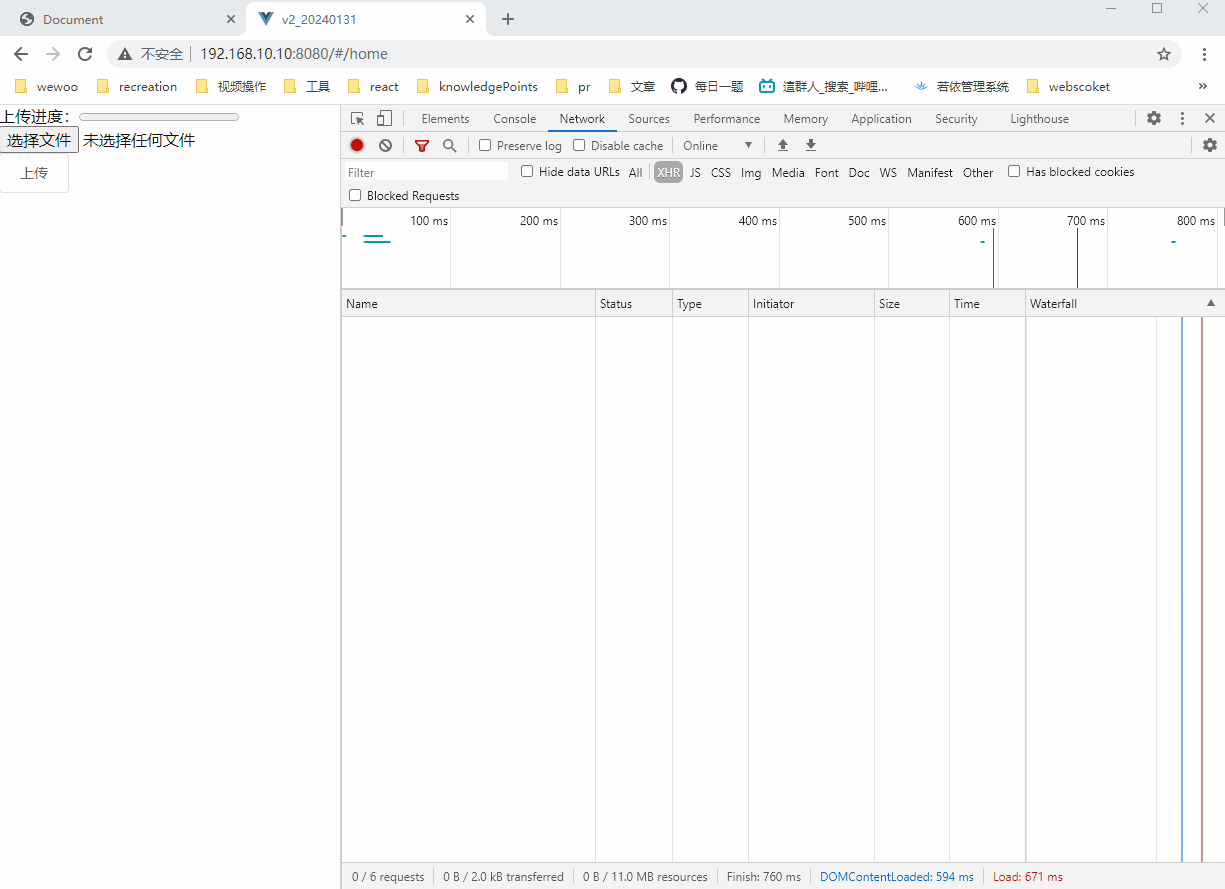Click the 上传 upload button
This screenshot has width=1225, height=889.
pyautogui.click(x=34, y=173)
